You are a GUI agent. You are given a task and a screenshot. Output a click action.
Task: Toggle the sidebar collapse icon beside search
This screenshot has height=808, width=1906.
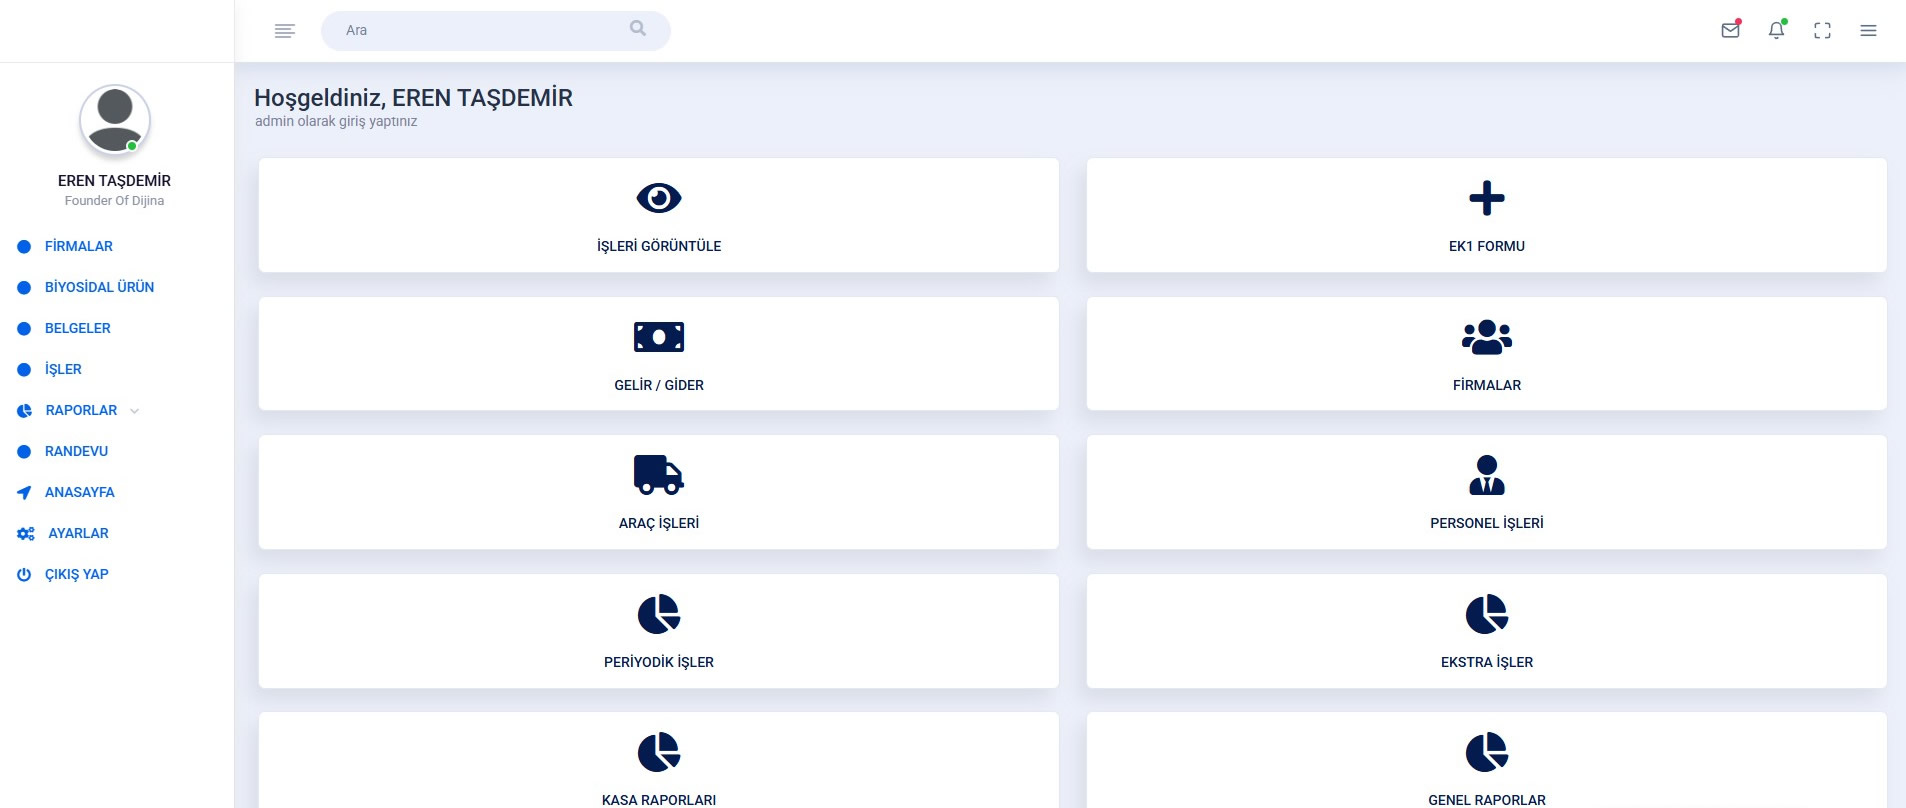pos(285,31)
